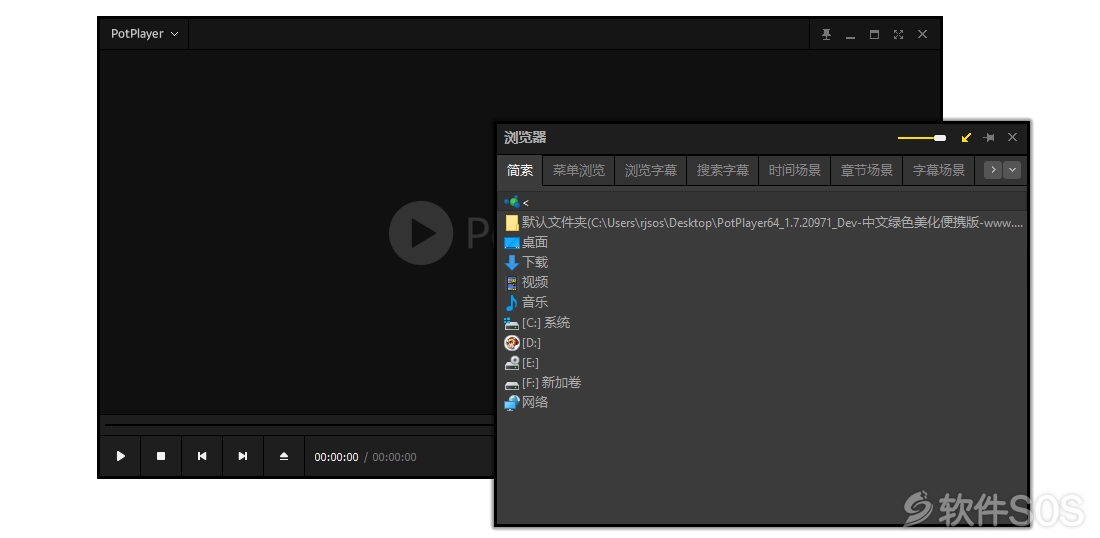This screenshot has height=538, width=1100.
Task: Switch to the 搜索字幕 tab
Action: pyautogui.click(x=723, y=170)
